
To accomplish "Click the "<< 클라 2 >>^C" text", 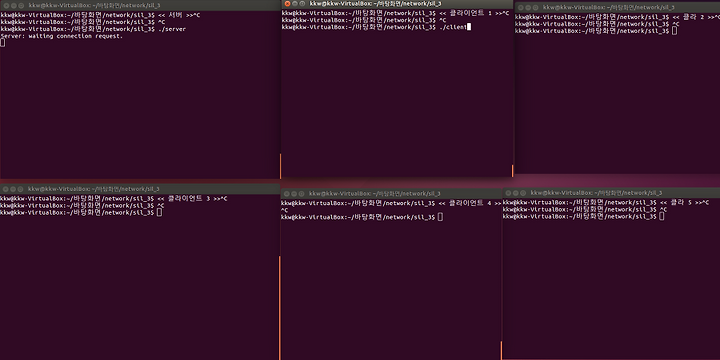I will point(696,17).
